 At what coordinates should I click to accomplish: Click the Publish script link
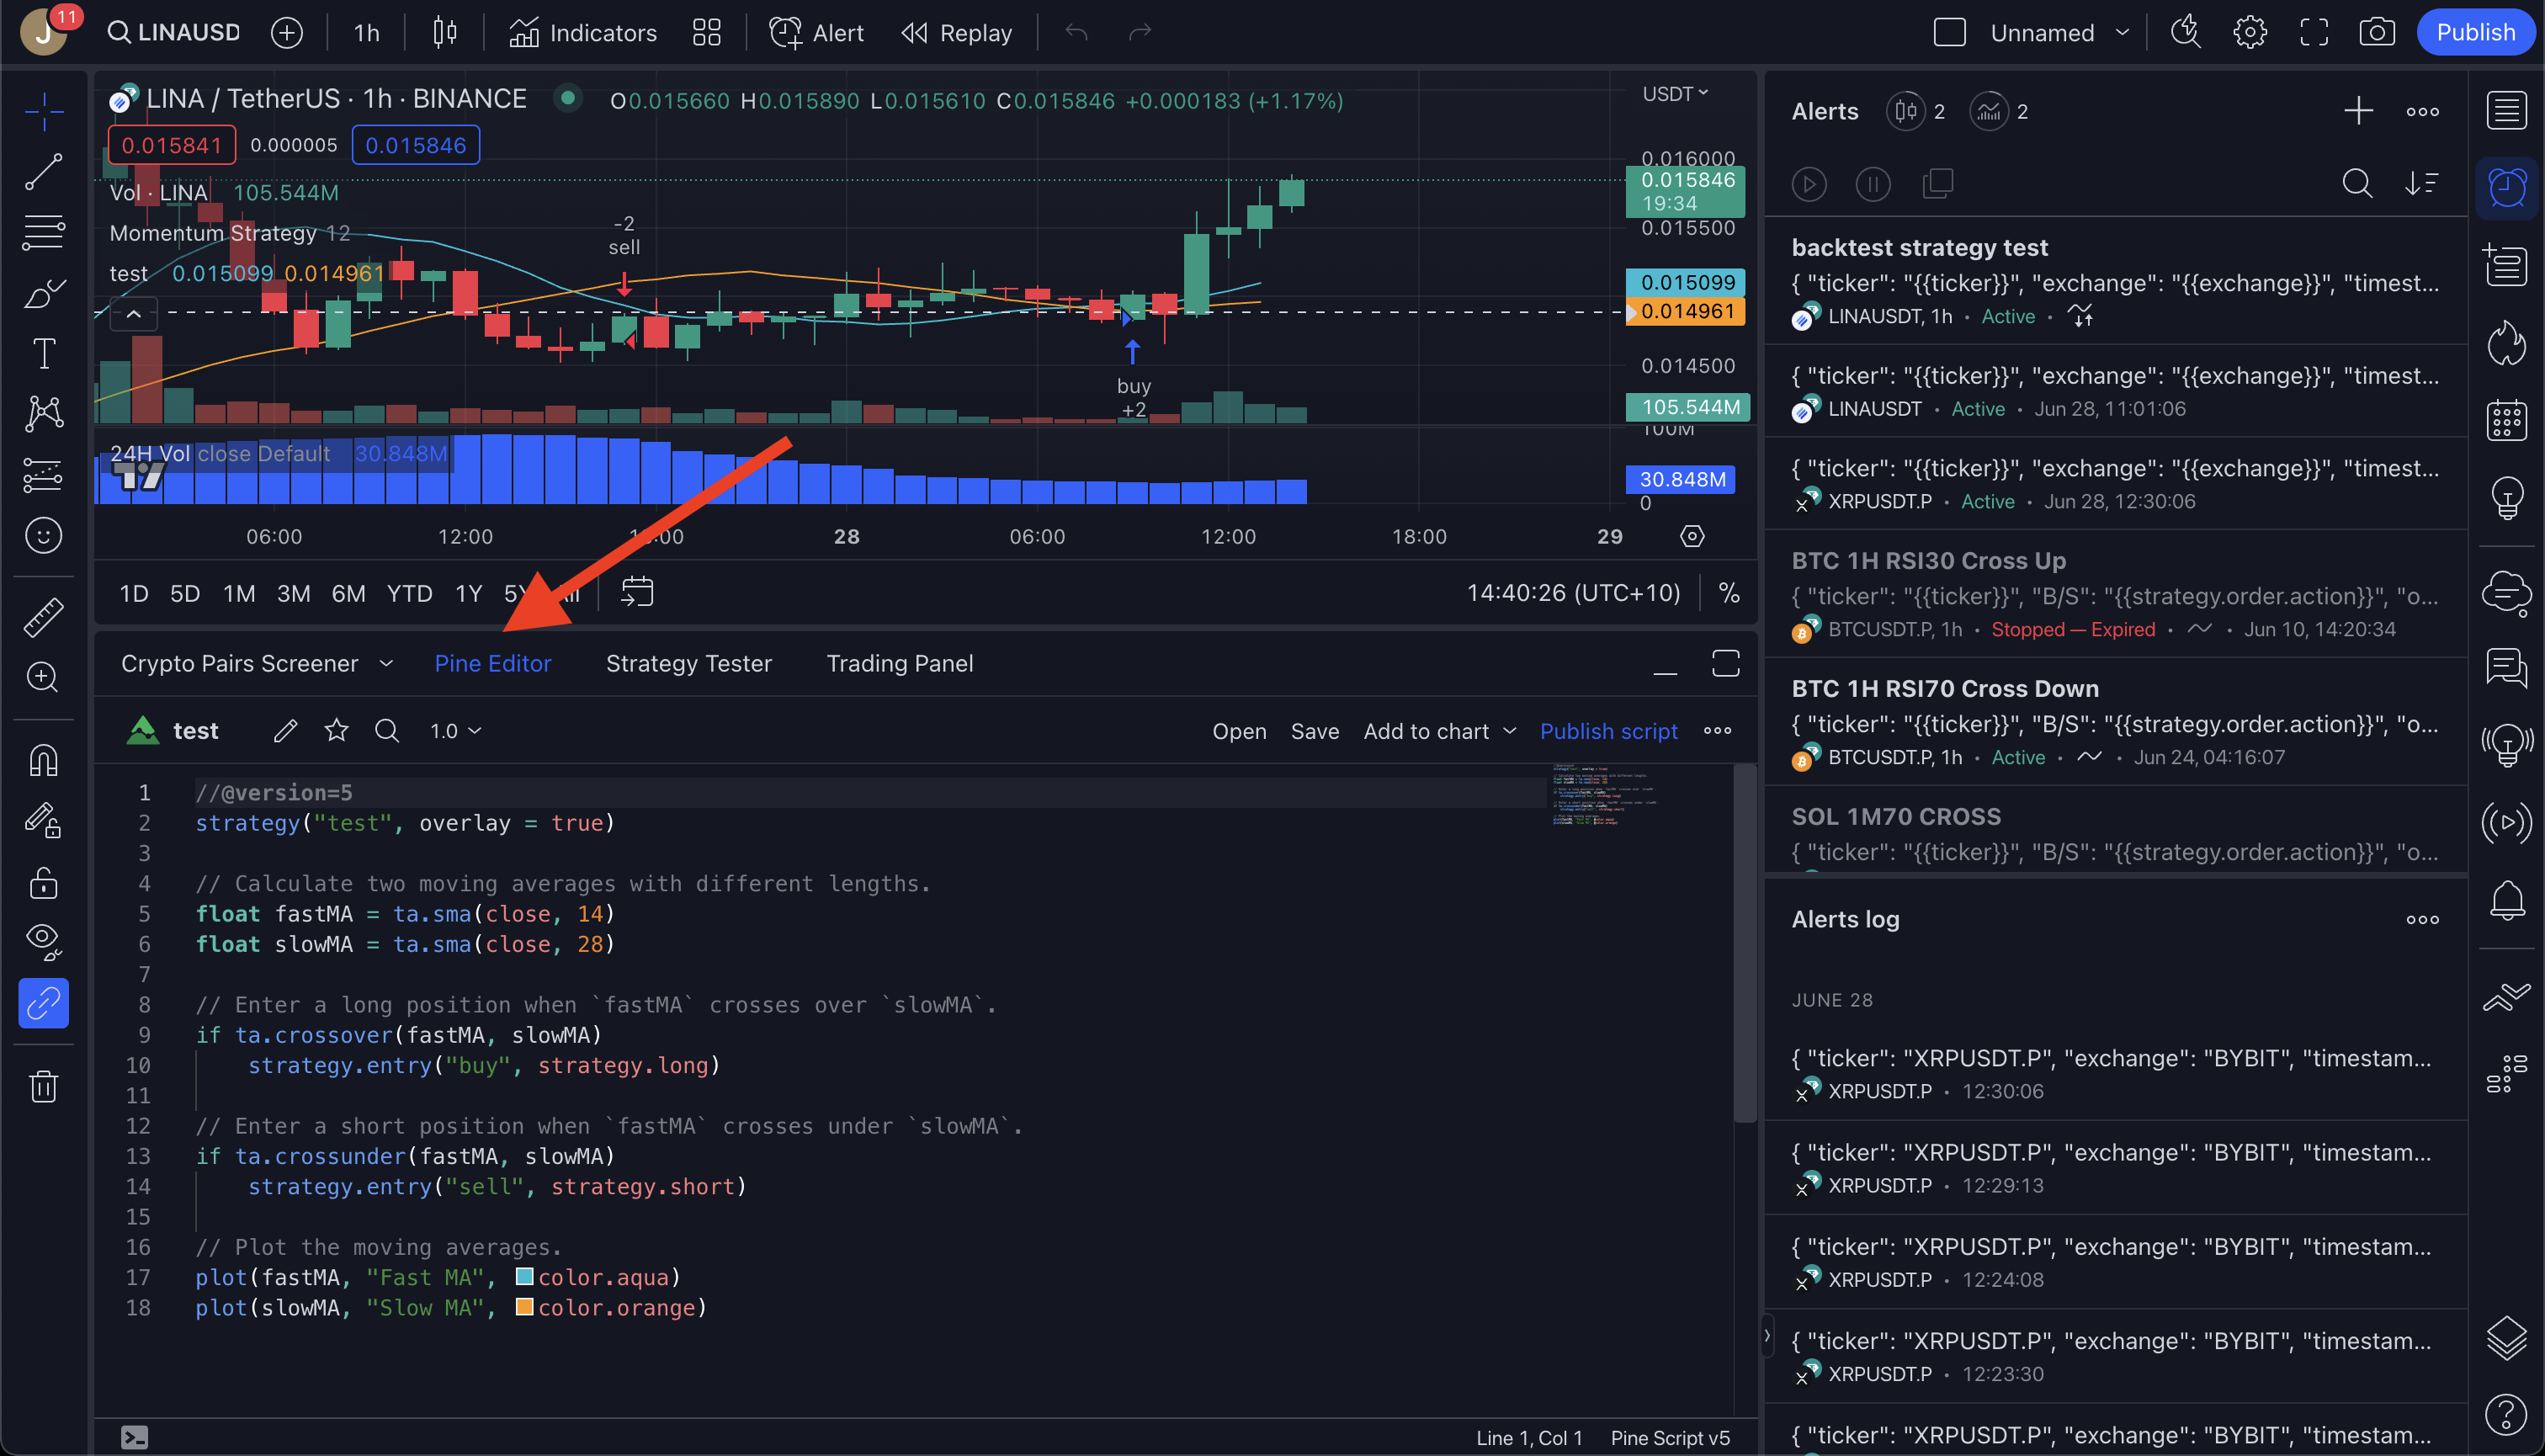click(1608, 731)
